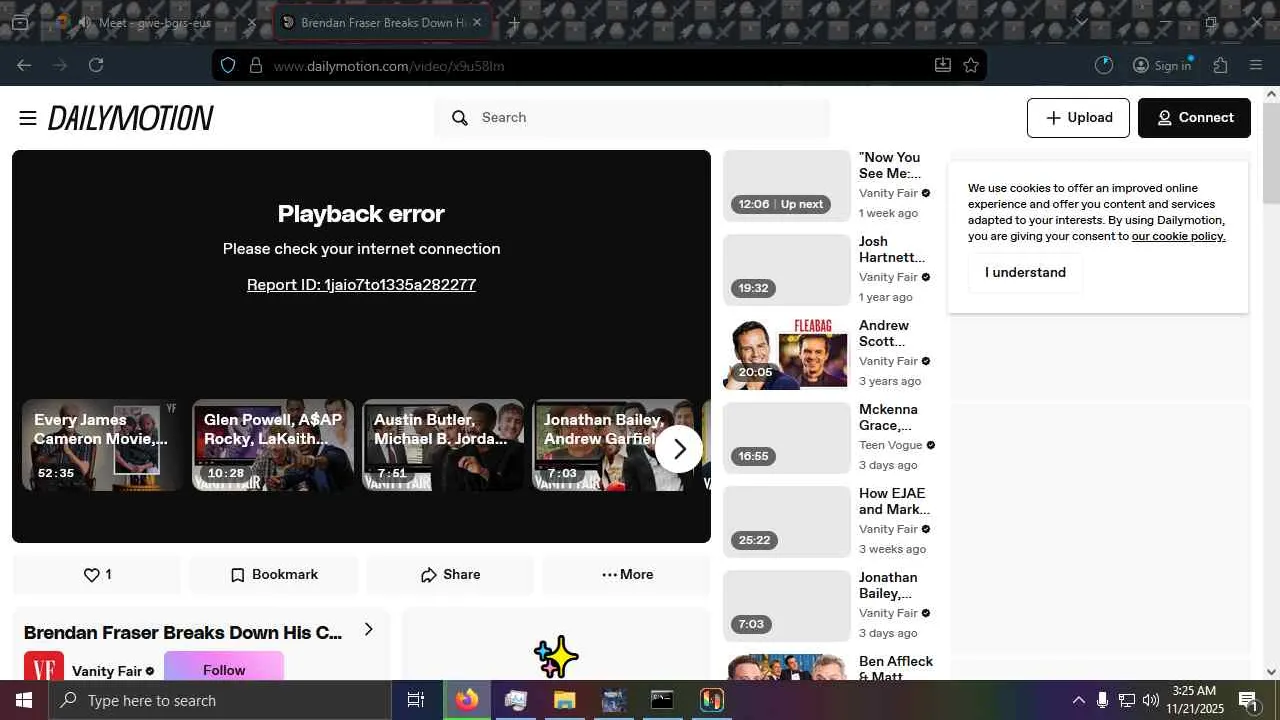Open the Andrew Scott Fleabag video thumbnail

[x=786, y=354]
